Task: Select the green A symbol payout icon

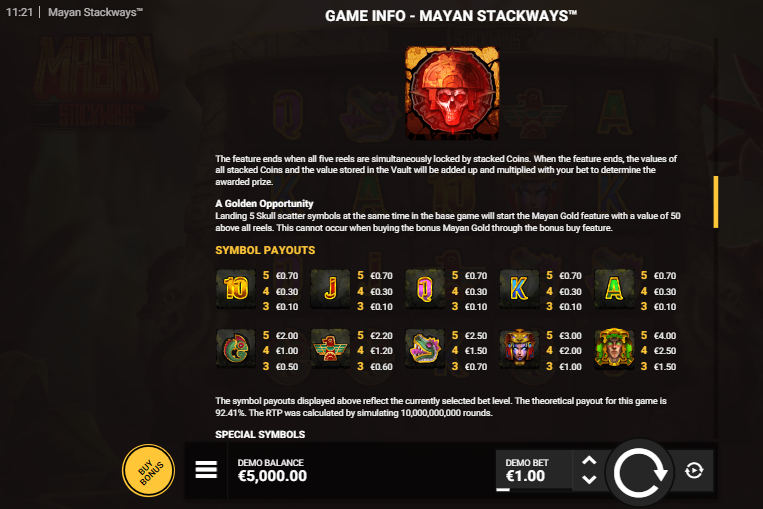Action: [614, 289]
